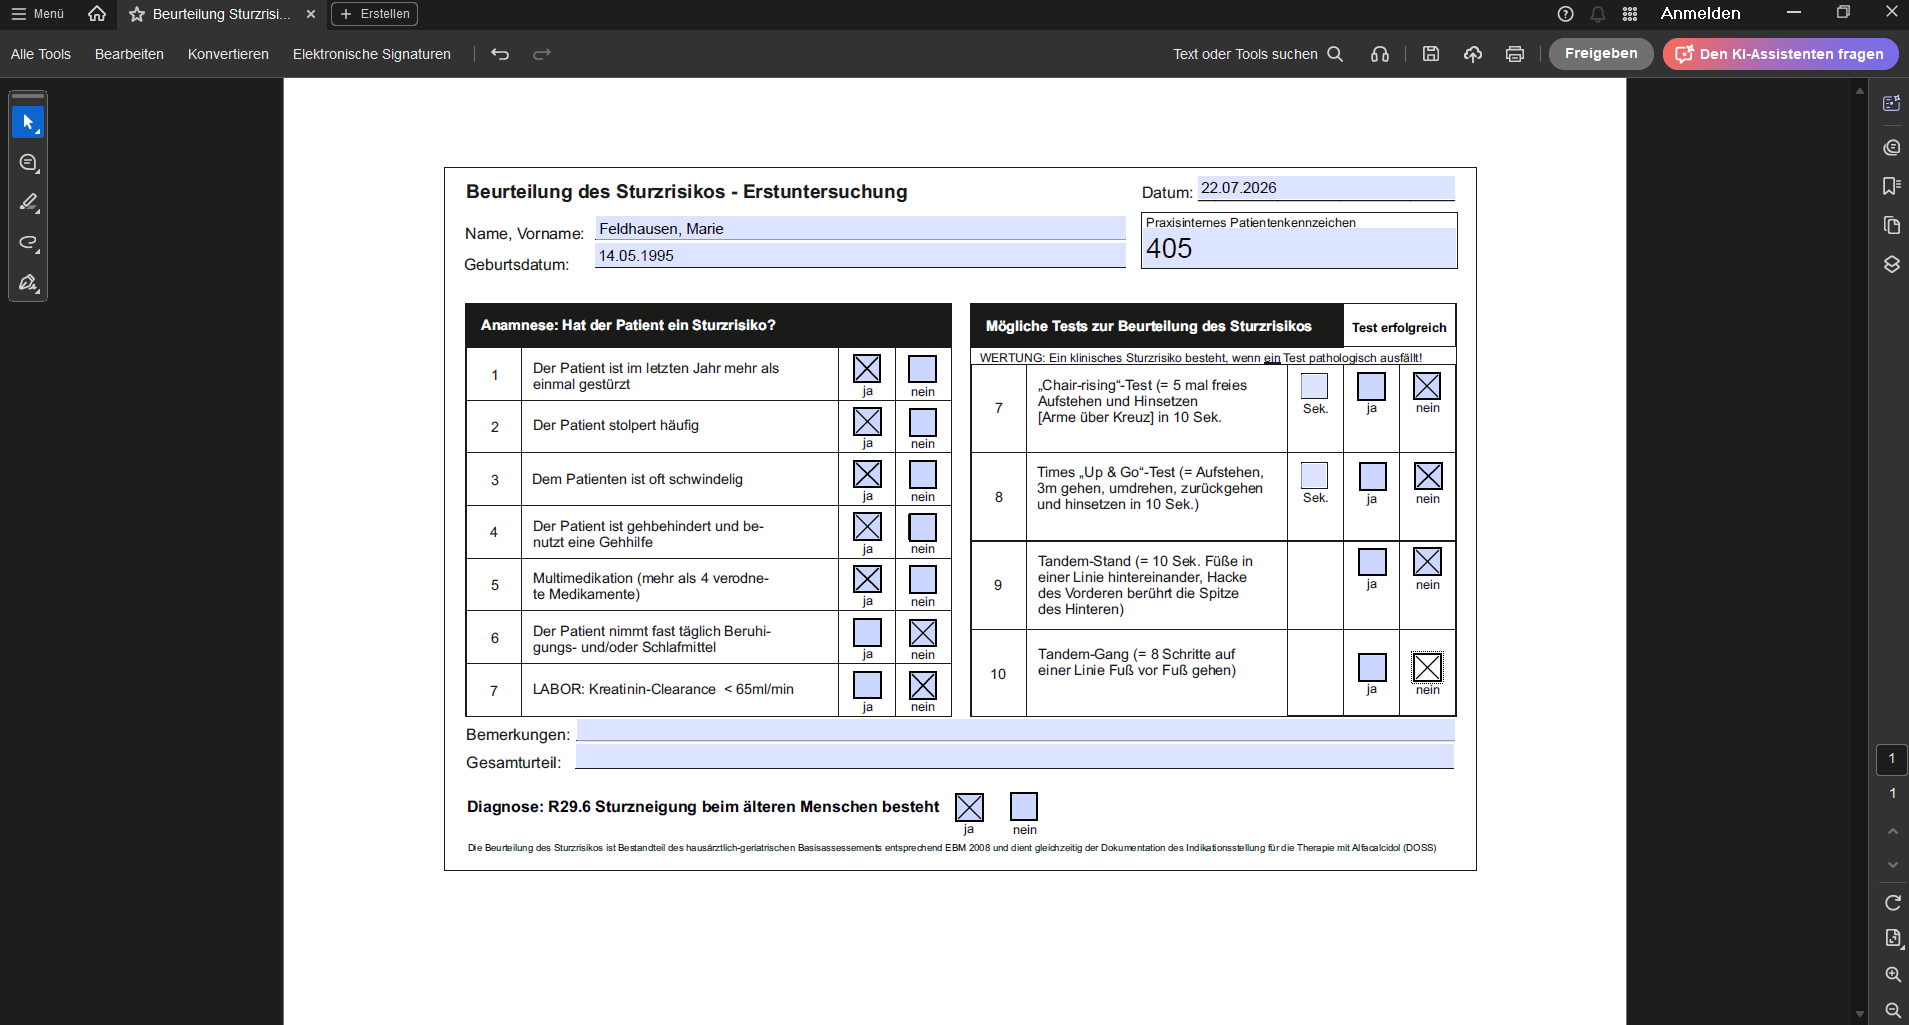Uncheck nein for Kreatinin-Clearance
1909x1025 pixels.
click(x=923, y=685)
